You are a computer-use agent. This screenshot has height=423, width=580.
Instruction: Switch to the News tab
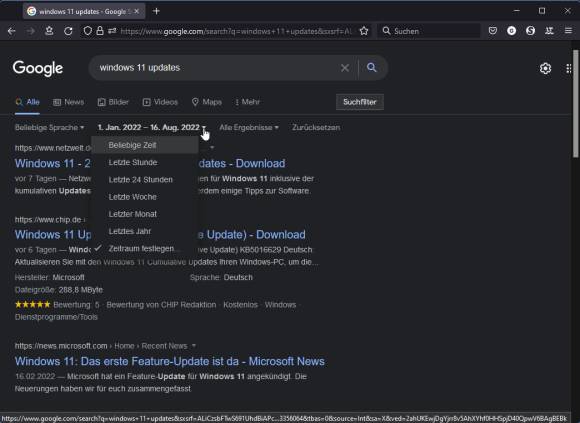tap(68, 102)
